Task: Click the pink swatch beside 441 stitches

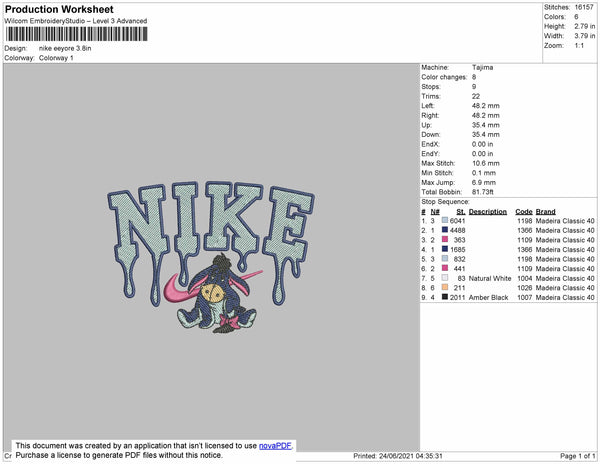Action: 445,268
